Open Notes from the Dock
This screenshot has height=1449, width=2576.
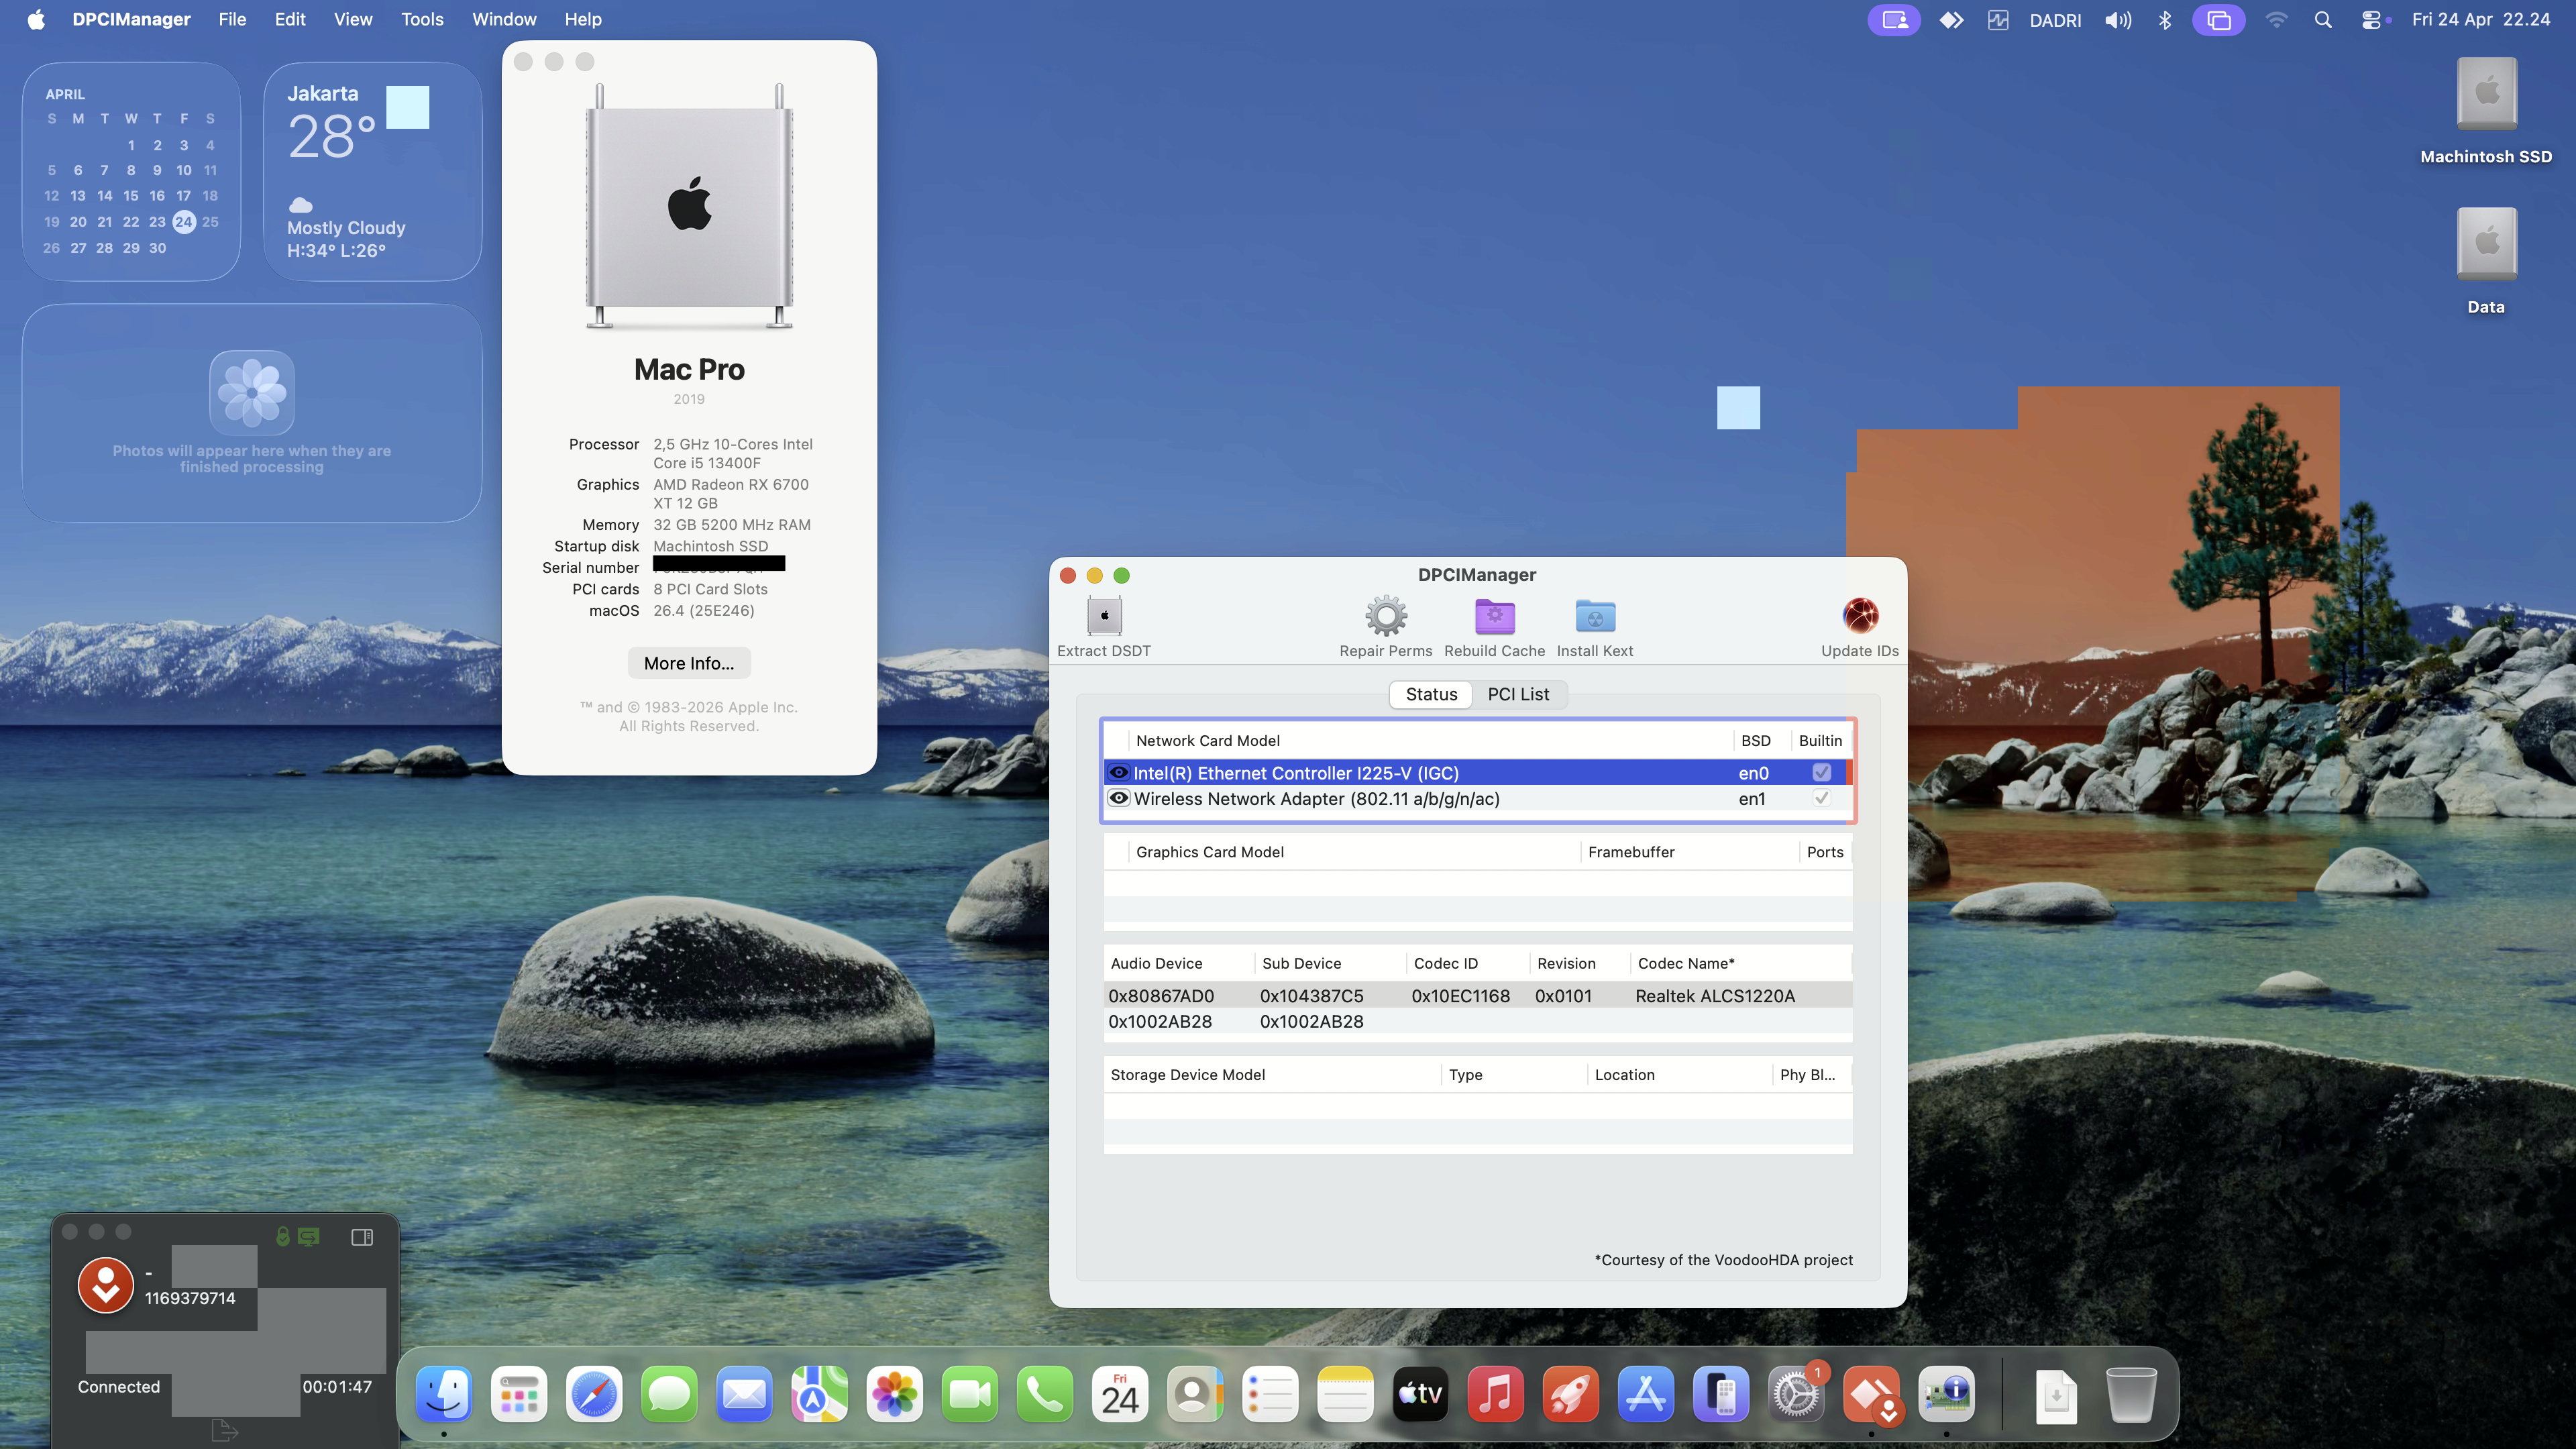pyautogui.click(x=1345, y=1394)
